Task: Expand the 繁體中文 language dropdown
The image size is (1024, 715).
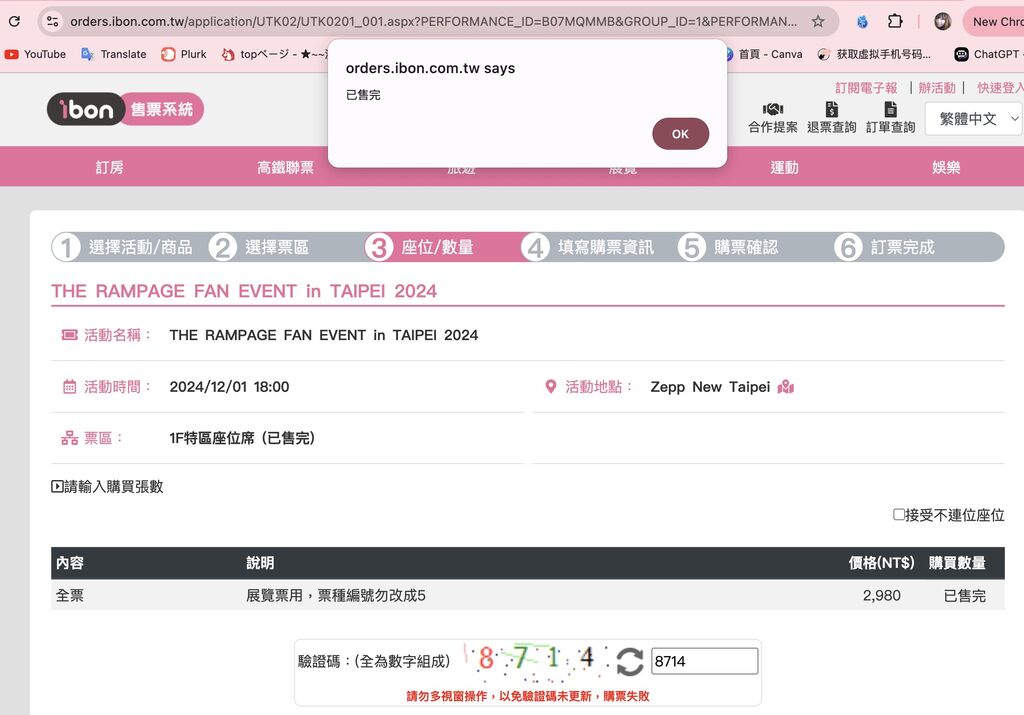Action: (x=973, y=119)
